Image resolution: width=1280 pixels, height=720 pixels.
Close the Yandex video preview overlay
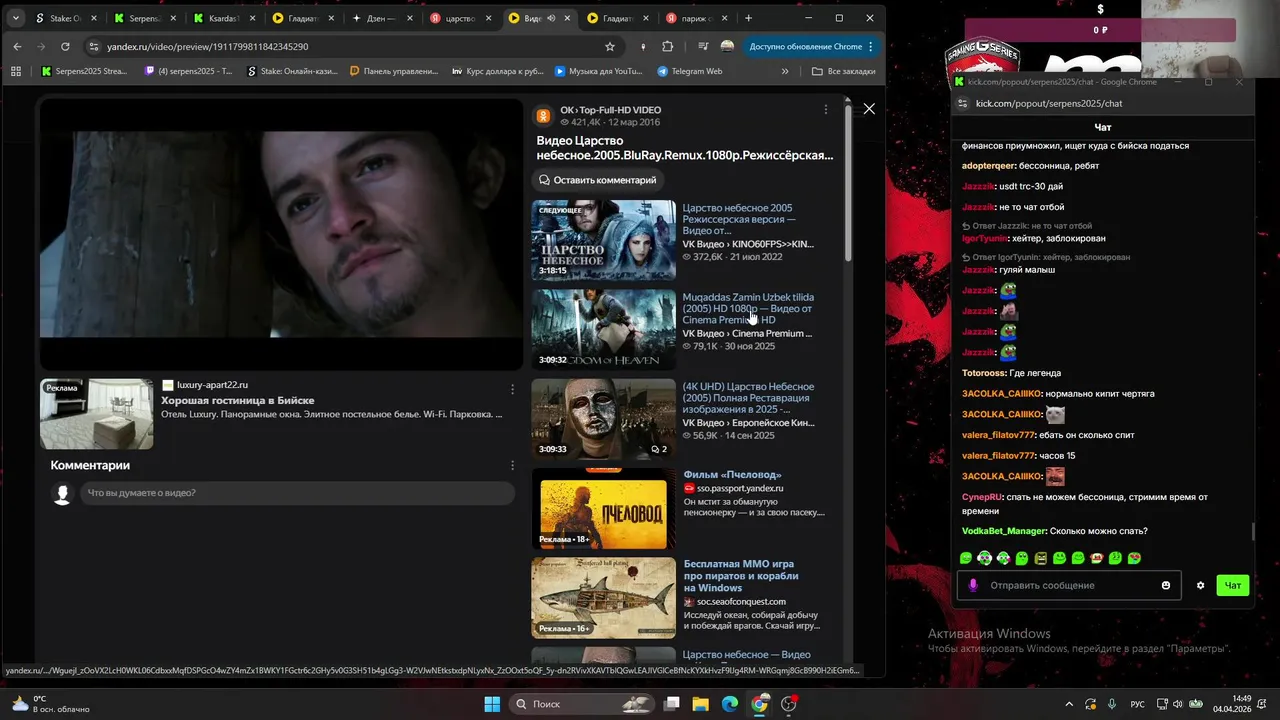click(869, 108)
